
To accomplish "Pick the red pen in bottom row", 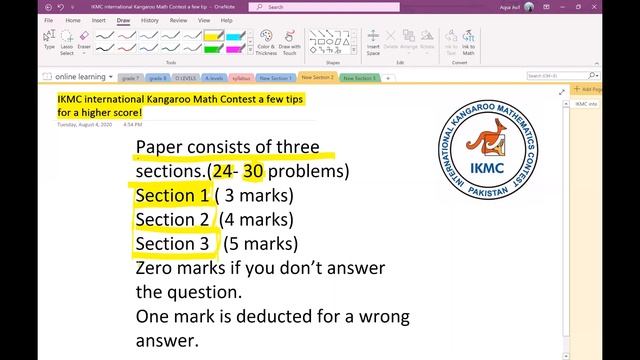I will click(127, 48).
